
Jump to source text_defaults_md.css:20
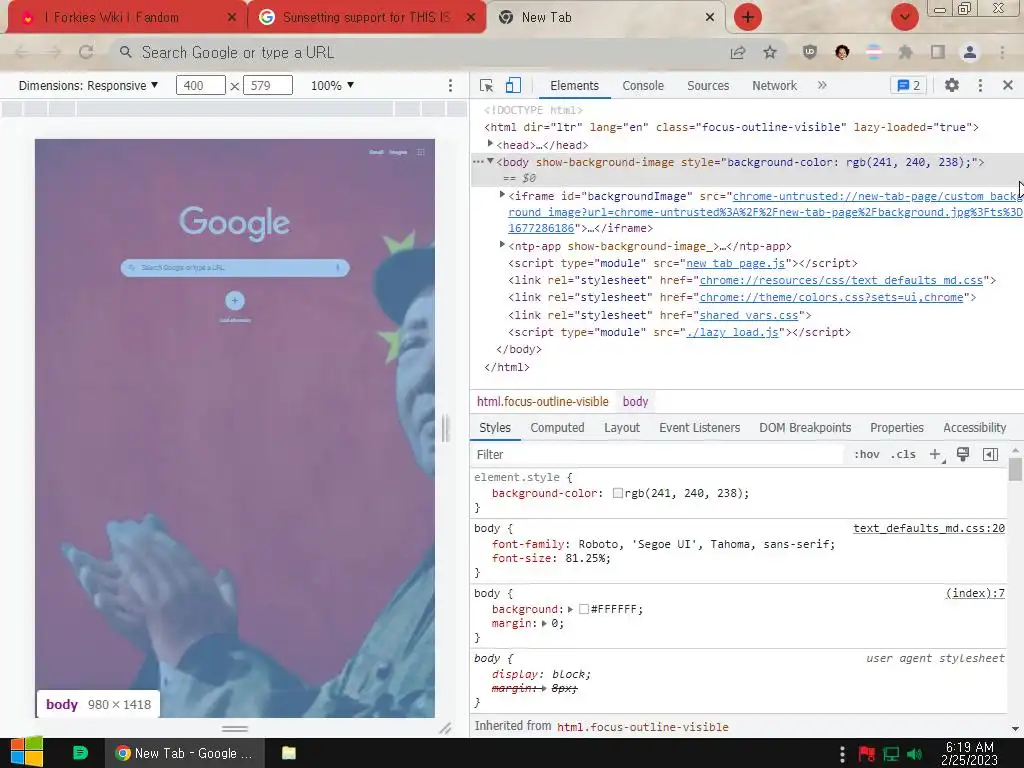(929, 528)
